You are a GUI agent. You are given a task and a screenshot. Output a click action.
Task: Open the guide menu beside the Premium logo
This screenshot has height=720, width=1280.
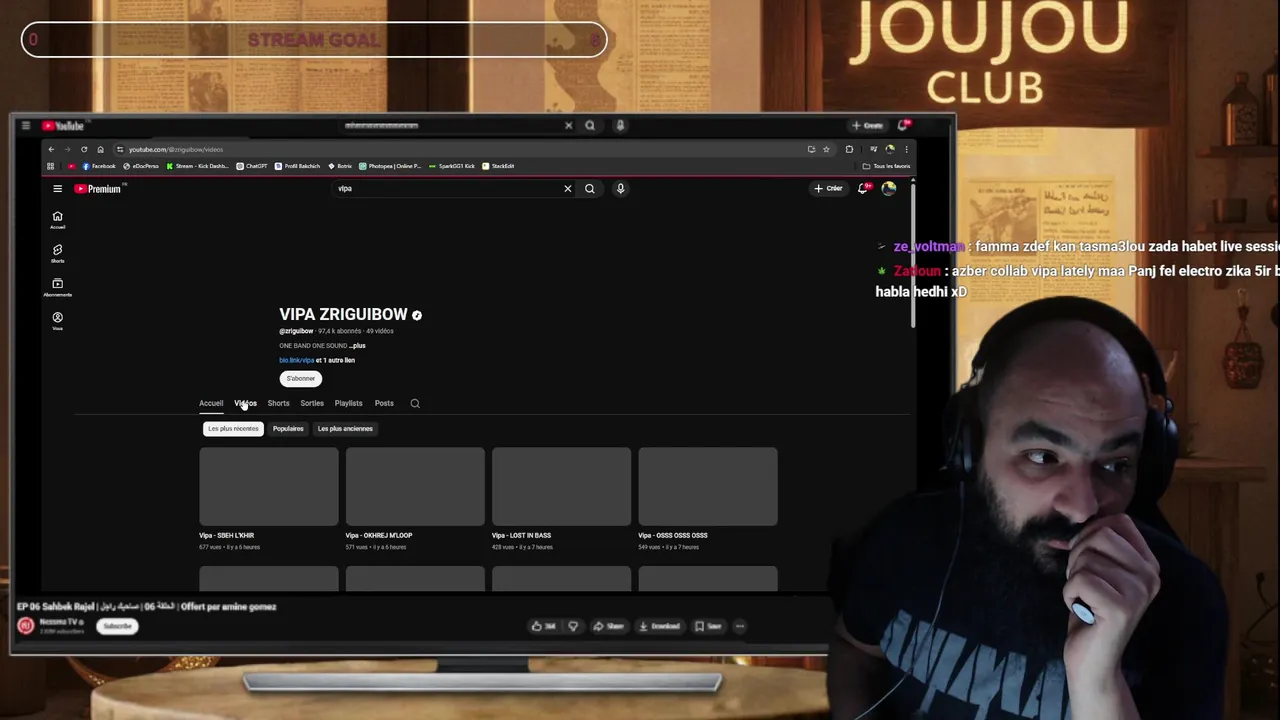pos(57,188)
